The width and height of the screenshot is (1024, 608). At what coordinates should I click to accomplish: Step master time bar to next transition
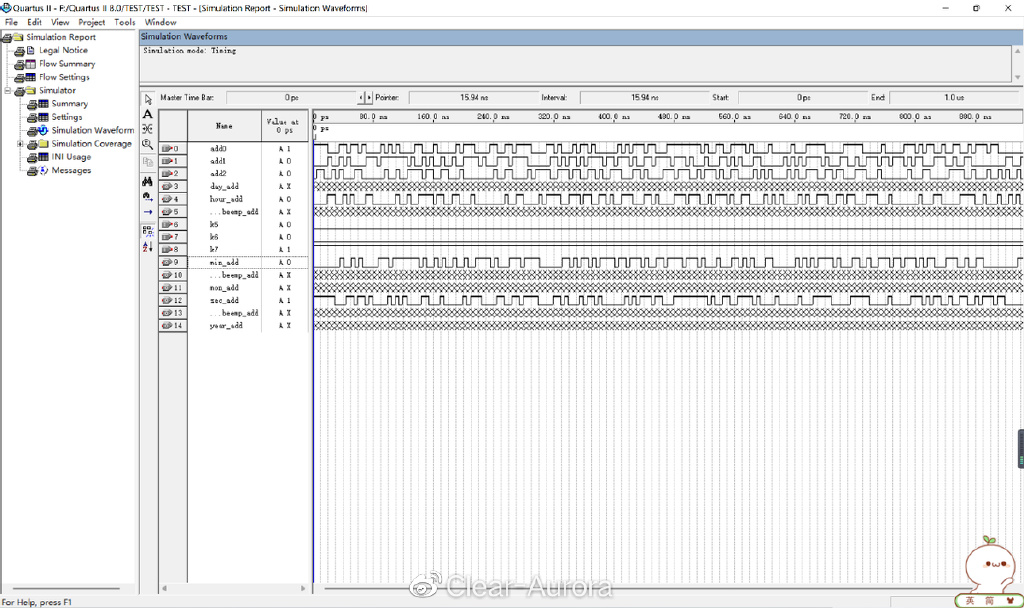coord(369,97)
